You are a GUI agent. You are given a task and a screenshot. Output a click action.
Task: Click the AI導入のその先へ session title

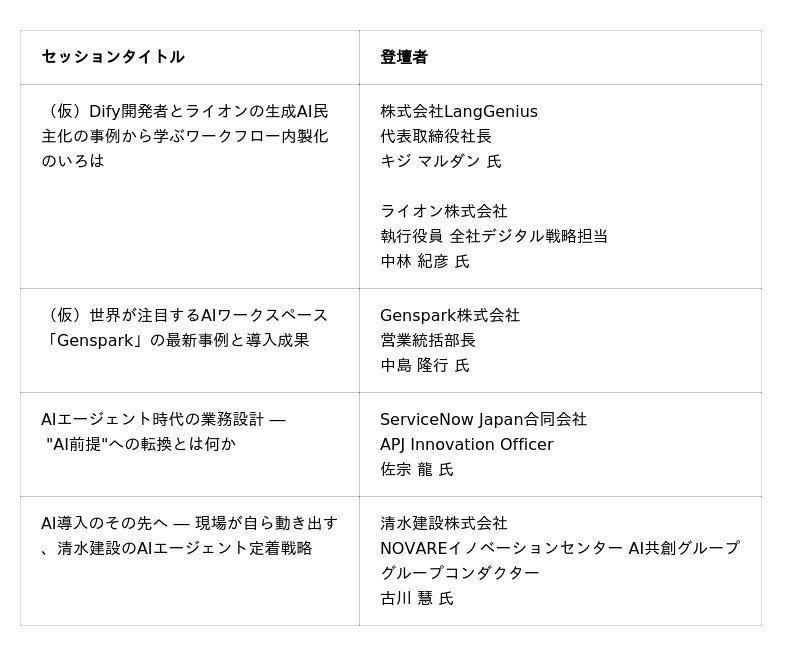click(x=189, y=535)
